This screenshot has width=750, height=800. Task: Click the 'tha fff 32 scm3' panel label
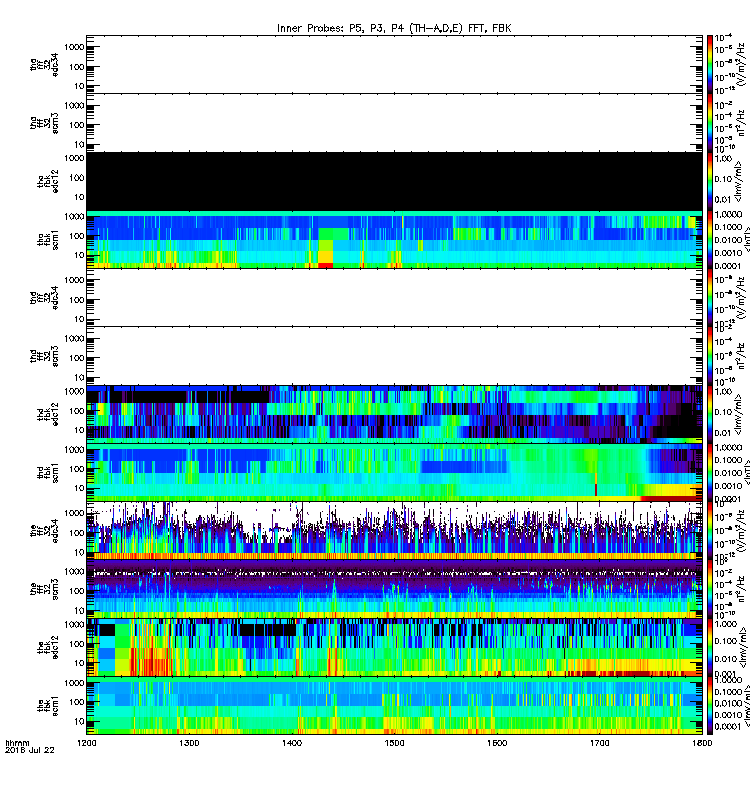(44, 123)
